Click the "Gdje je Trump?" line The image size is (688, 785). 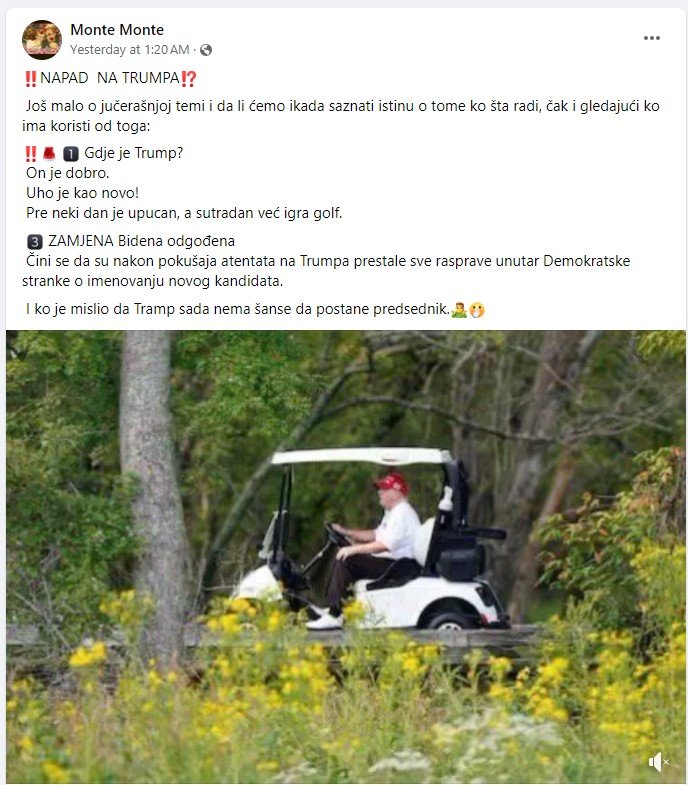point(134,153)
